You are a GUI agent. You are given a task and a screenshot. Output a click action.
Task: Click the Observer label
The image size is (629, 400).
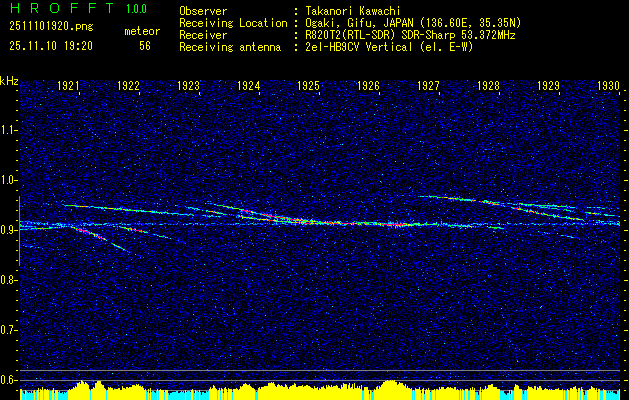(203, 11)
